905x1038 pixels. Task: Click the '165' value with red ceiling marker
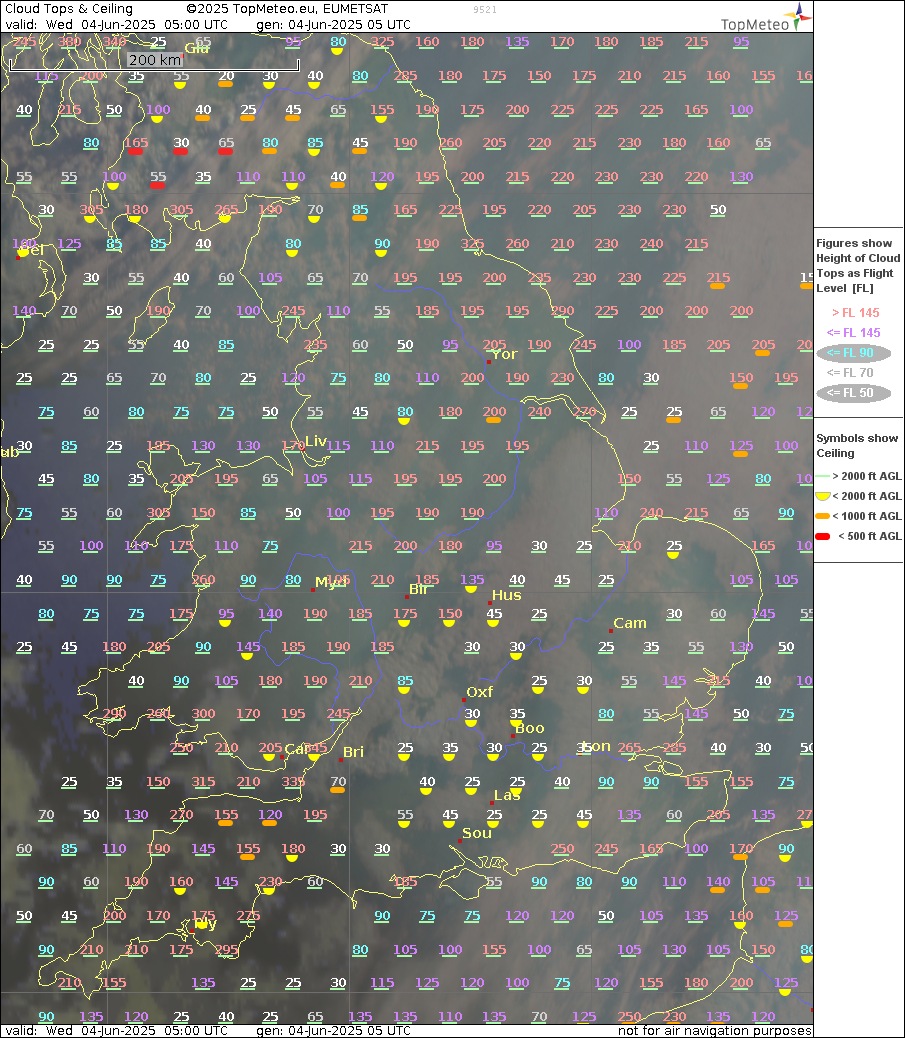(136, 142)
